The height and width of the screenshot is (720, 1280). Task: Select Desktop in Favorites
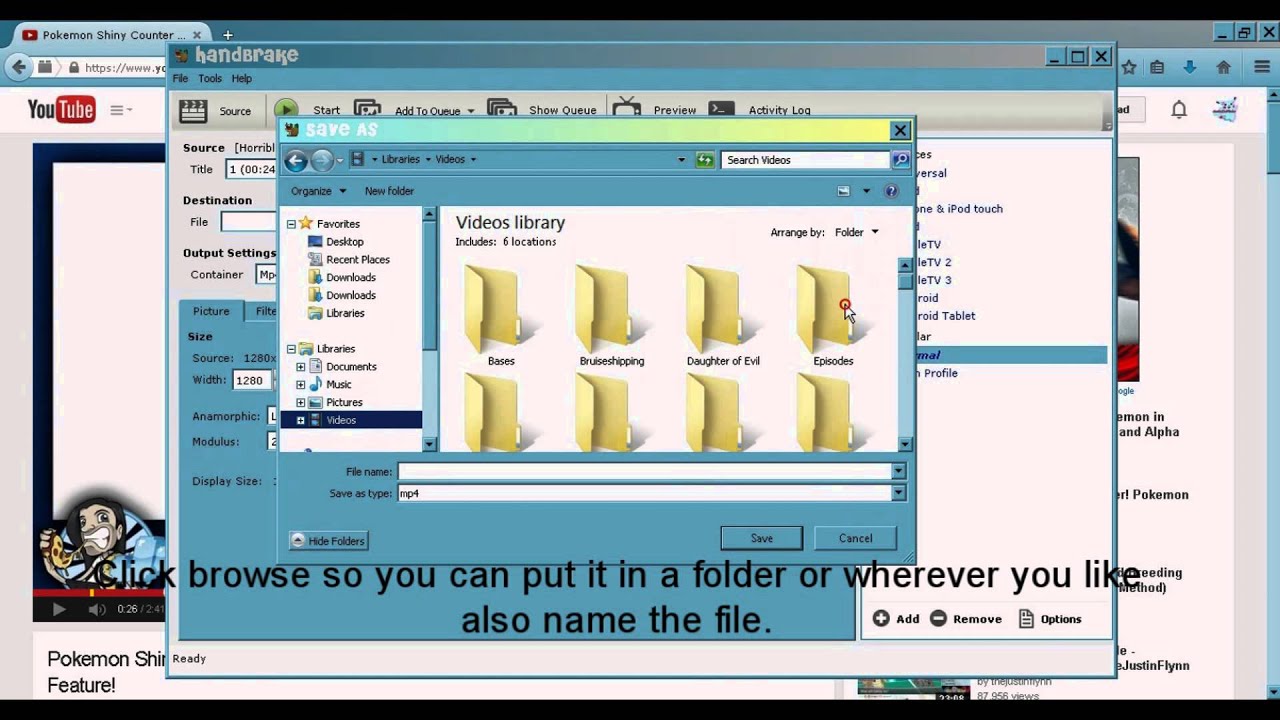click(x=344, y=242)
